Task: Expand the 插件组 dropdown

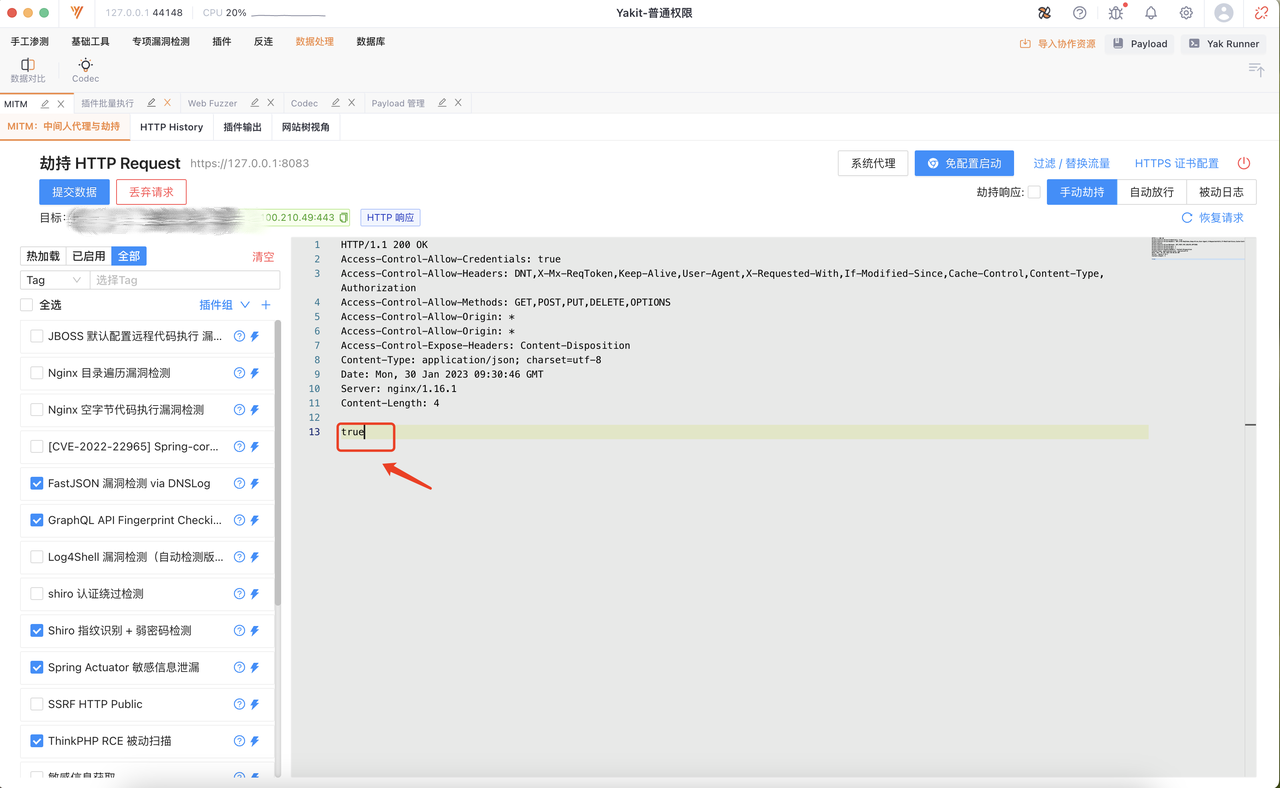Action: pyautogui.click(x=225, y=305)
